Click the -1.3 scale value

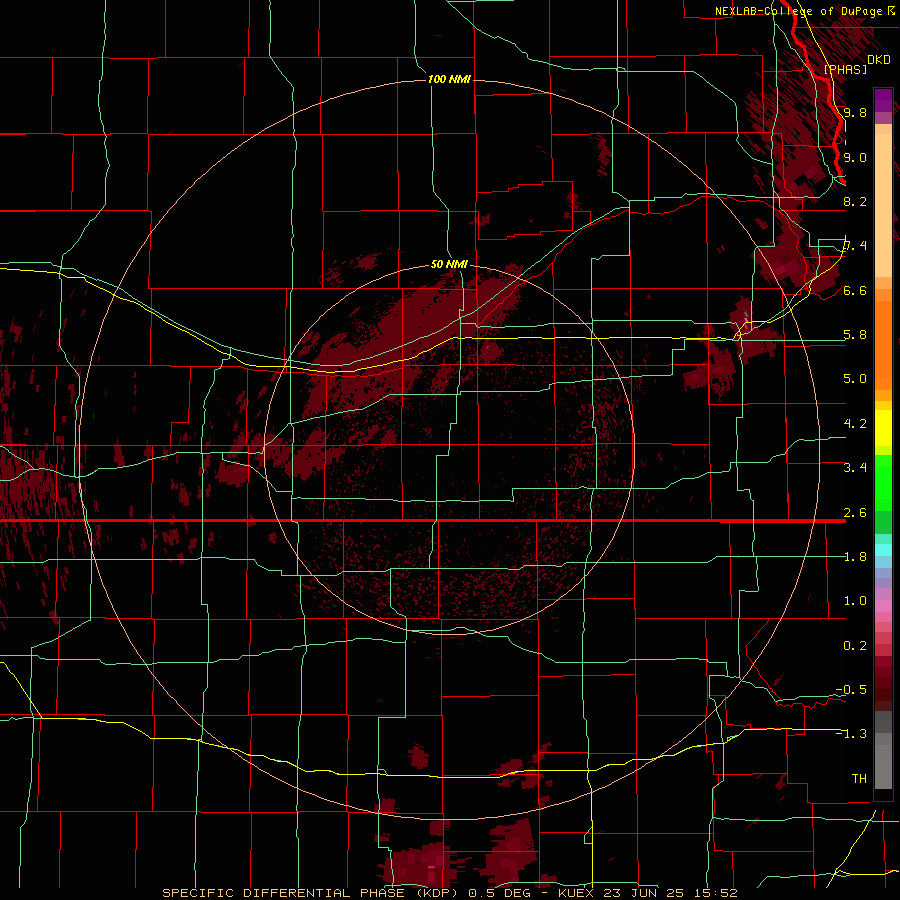point(851,734)
